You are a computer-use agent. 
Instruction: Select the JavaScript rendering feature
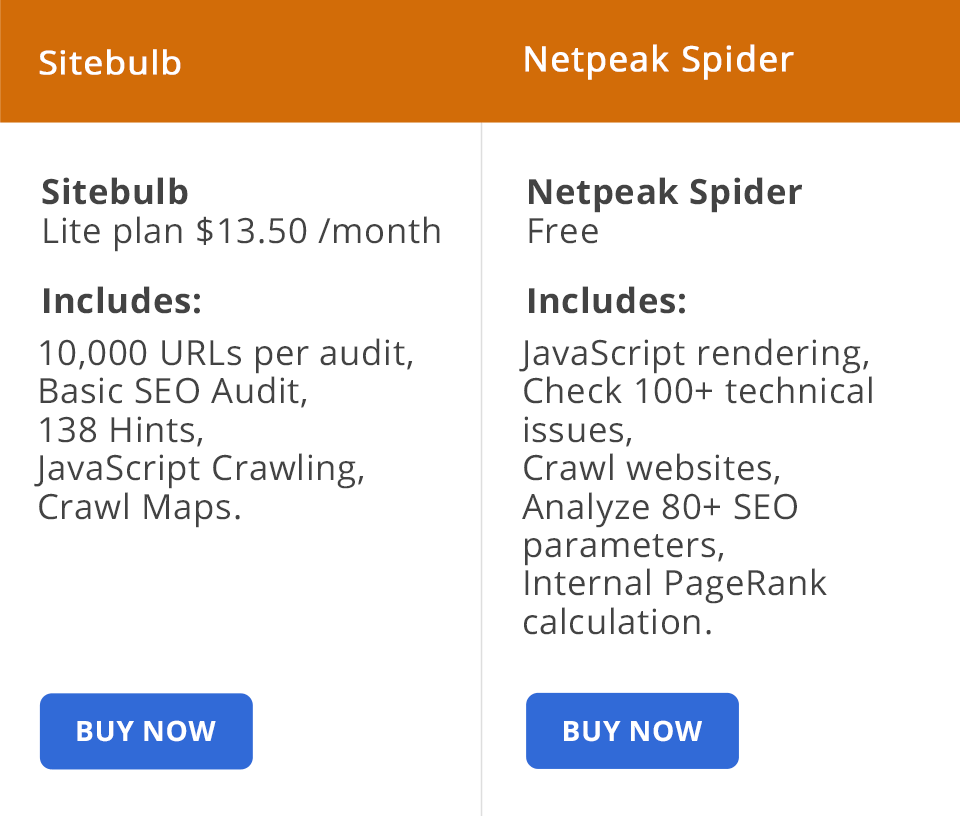697,353
